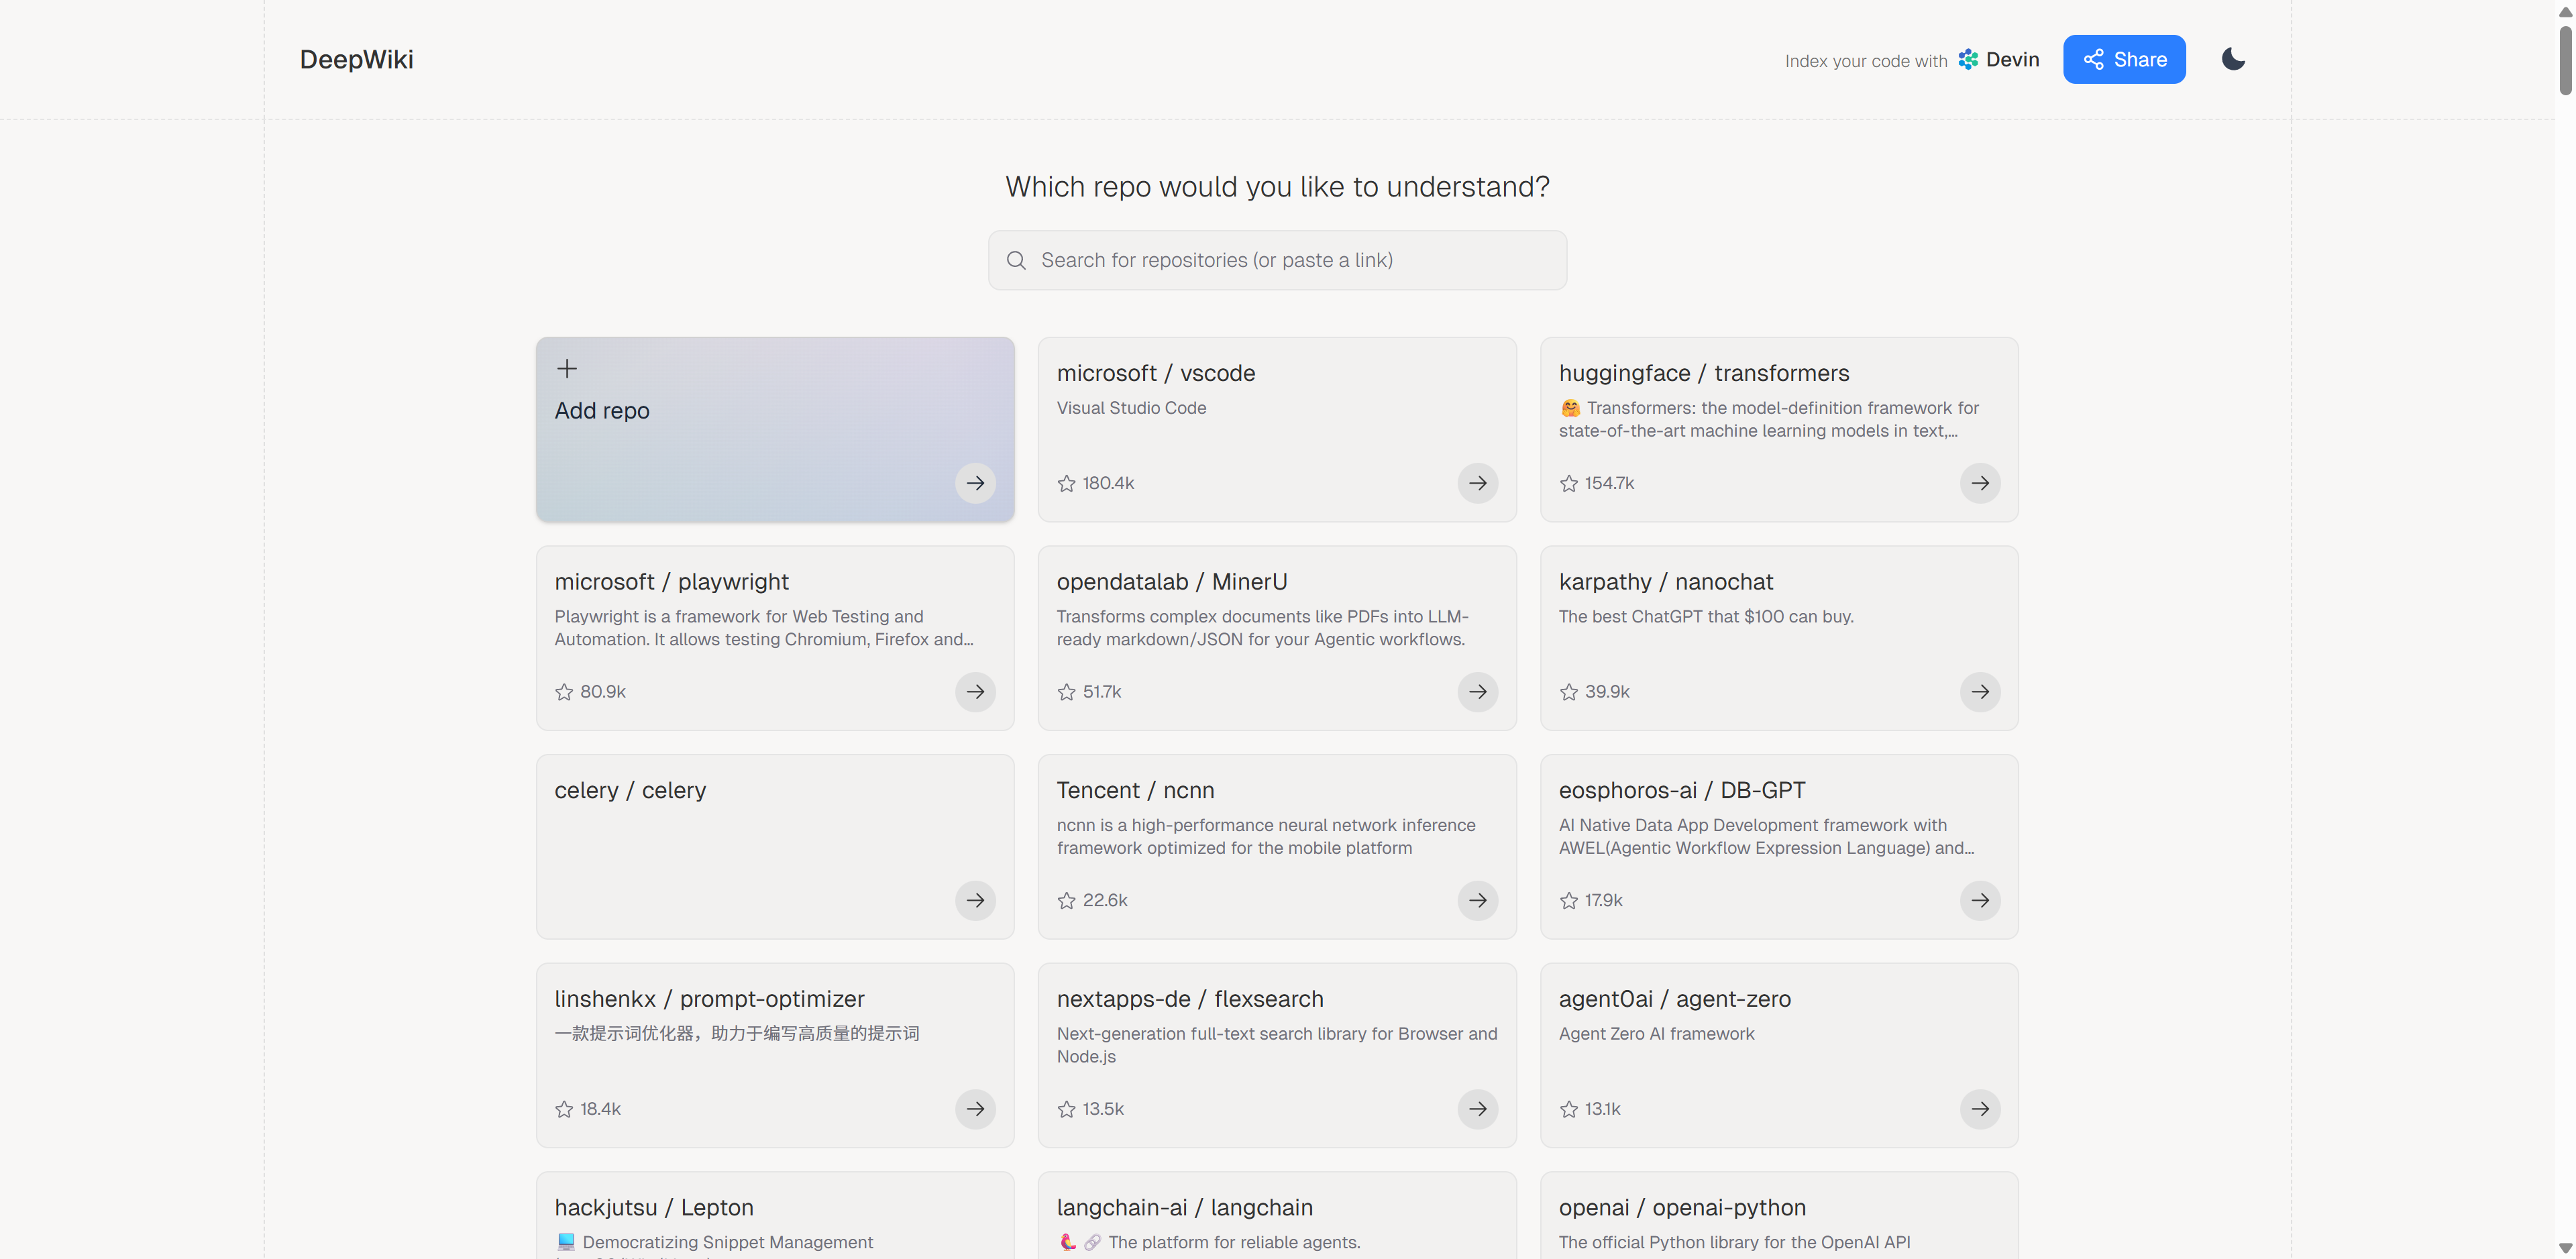Click the arrow on the nextapps-de / flexsearch card
This screenshot has height=1259, width=2576.
(1477, 1108)
